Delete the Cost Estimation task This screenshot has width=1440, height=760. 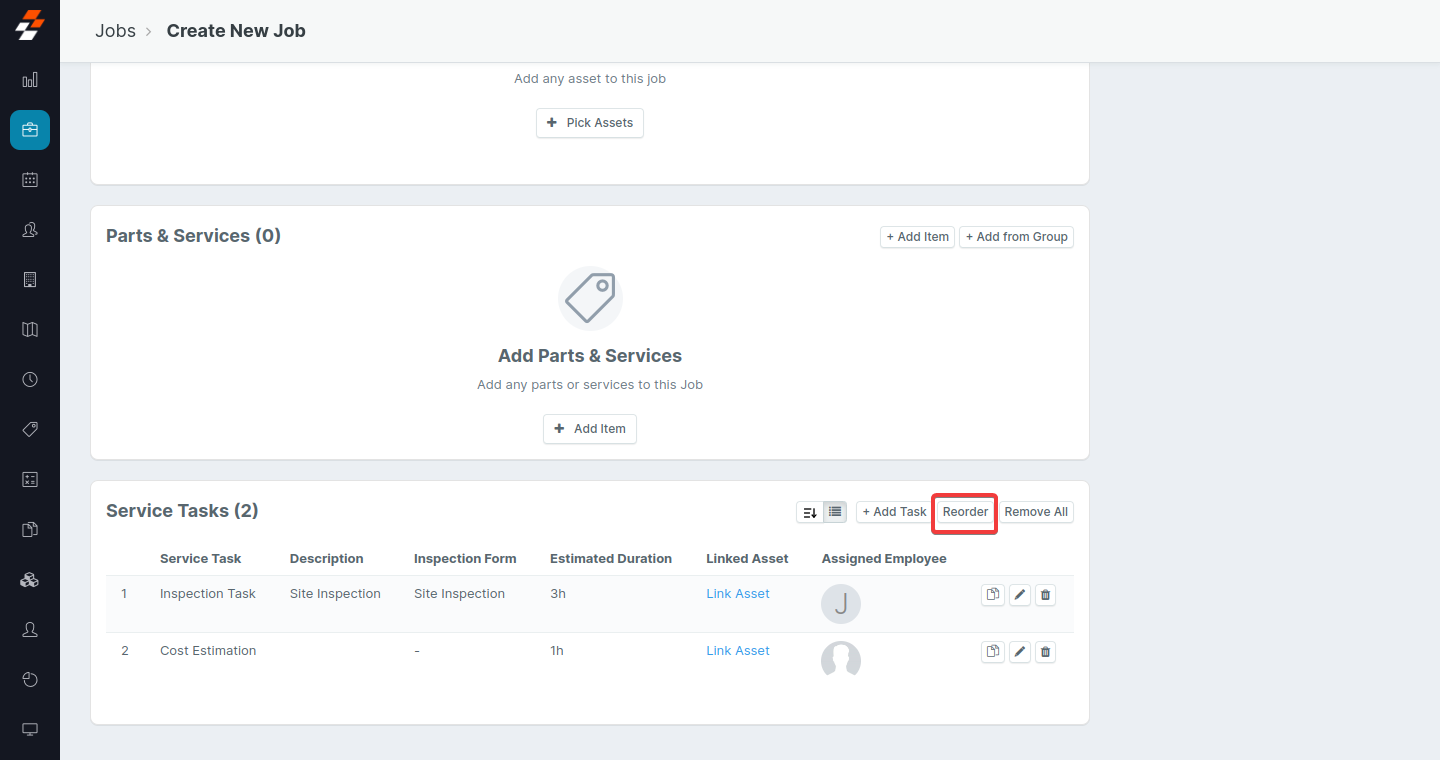tap(1045, 652)
